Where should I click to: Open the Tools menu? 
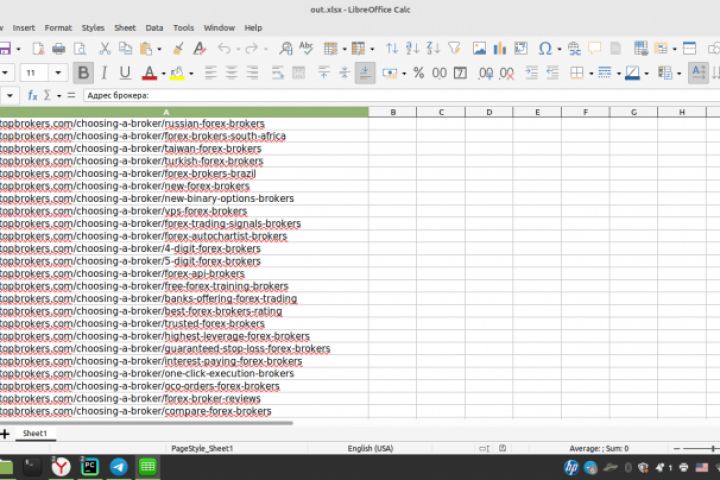pyautogui.click(x=183, y=28)
